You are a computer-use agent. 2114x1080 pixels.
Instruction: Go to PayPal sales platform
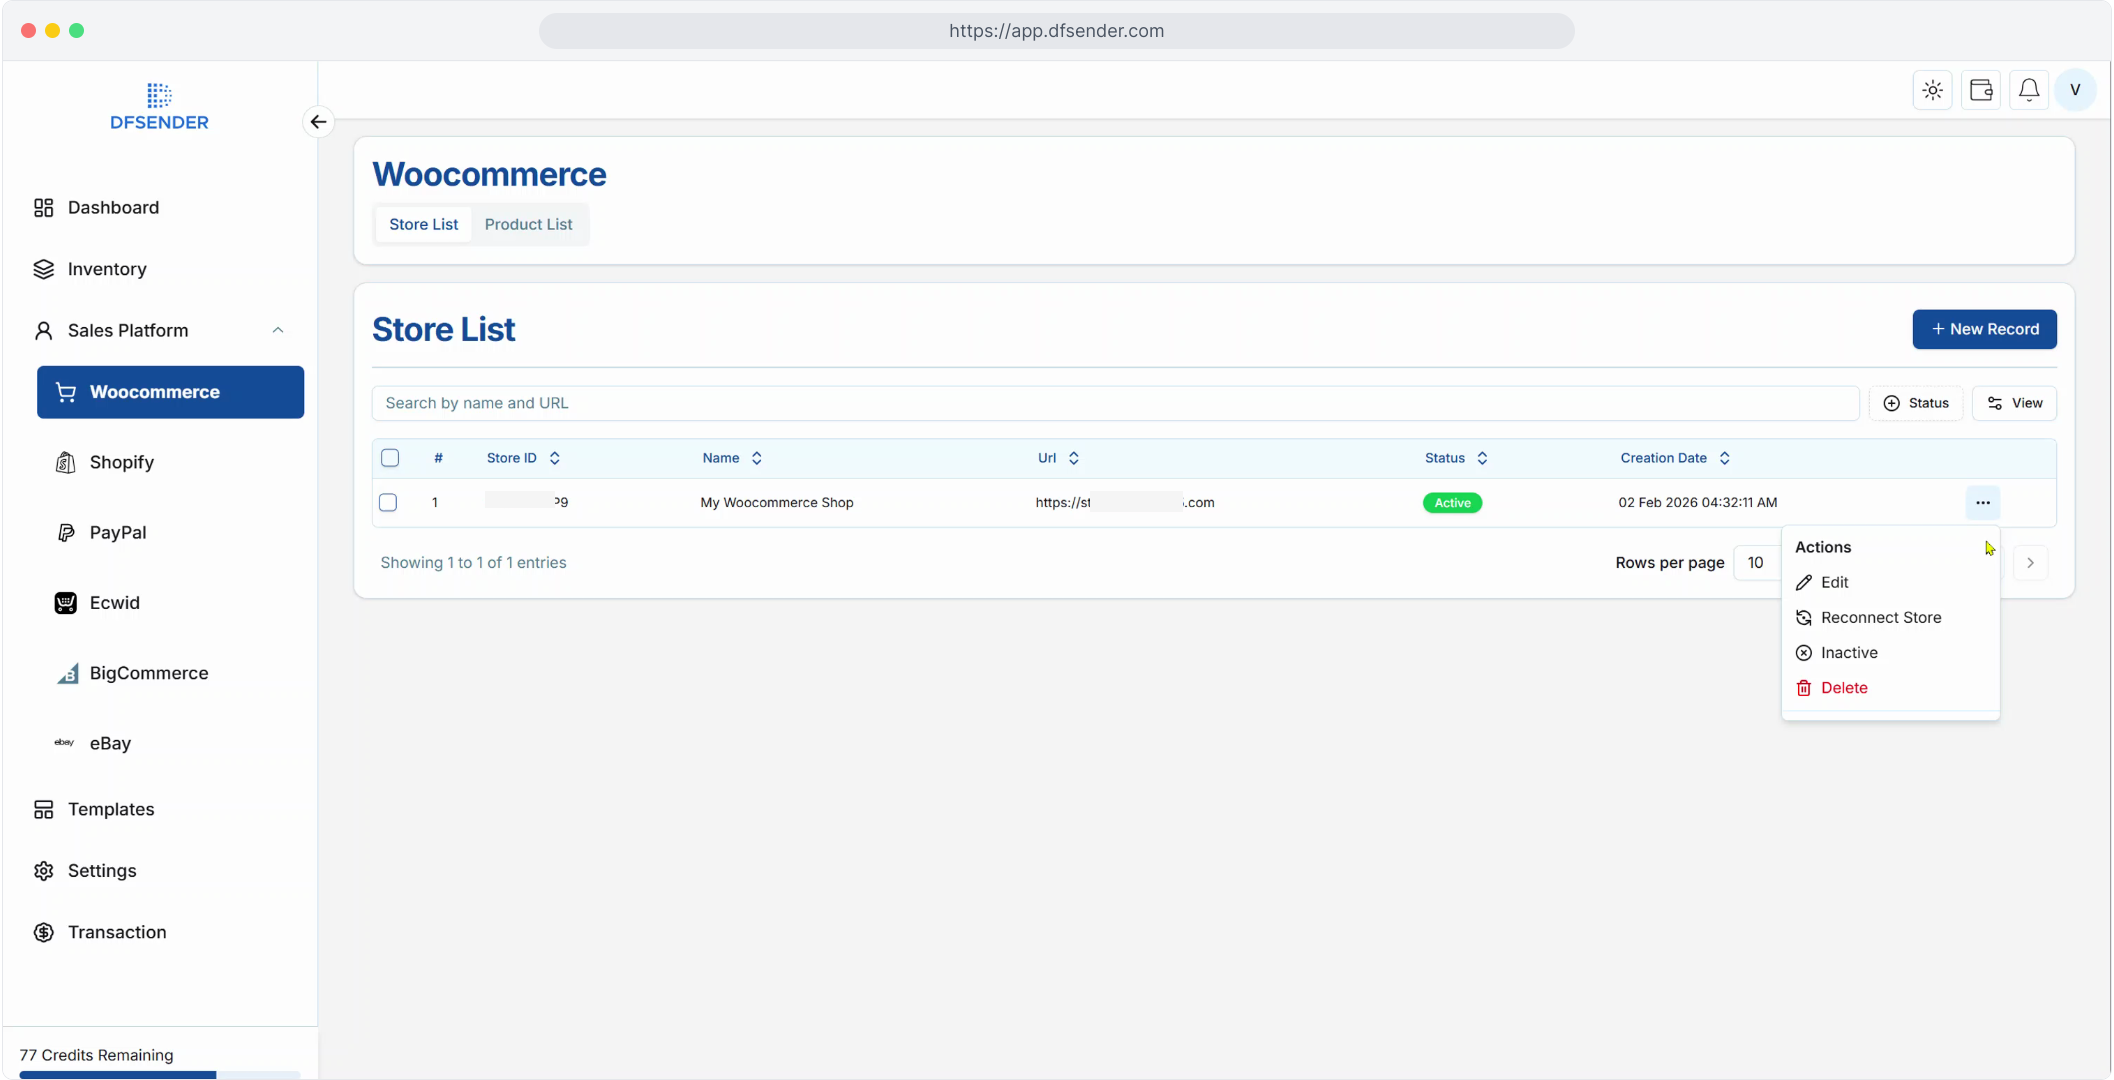(117, 532)
